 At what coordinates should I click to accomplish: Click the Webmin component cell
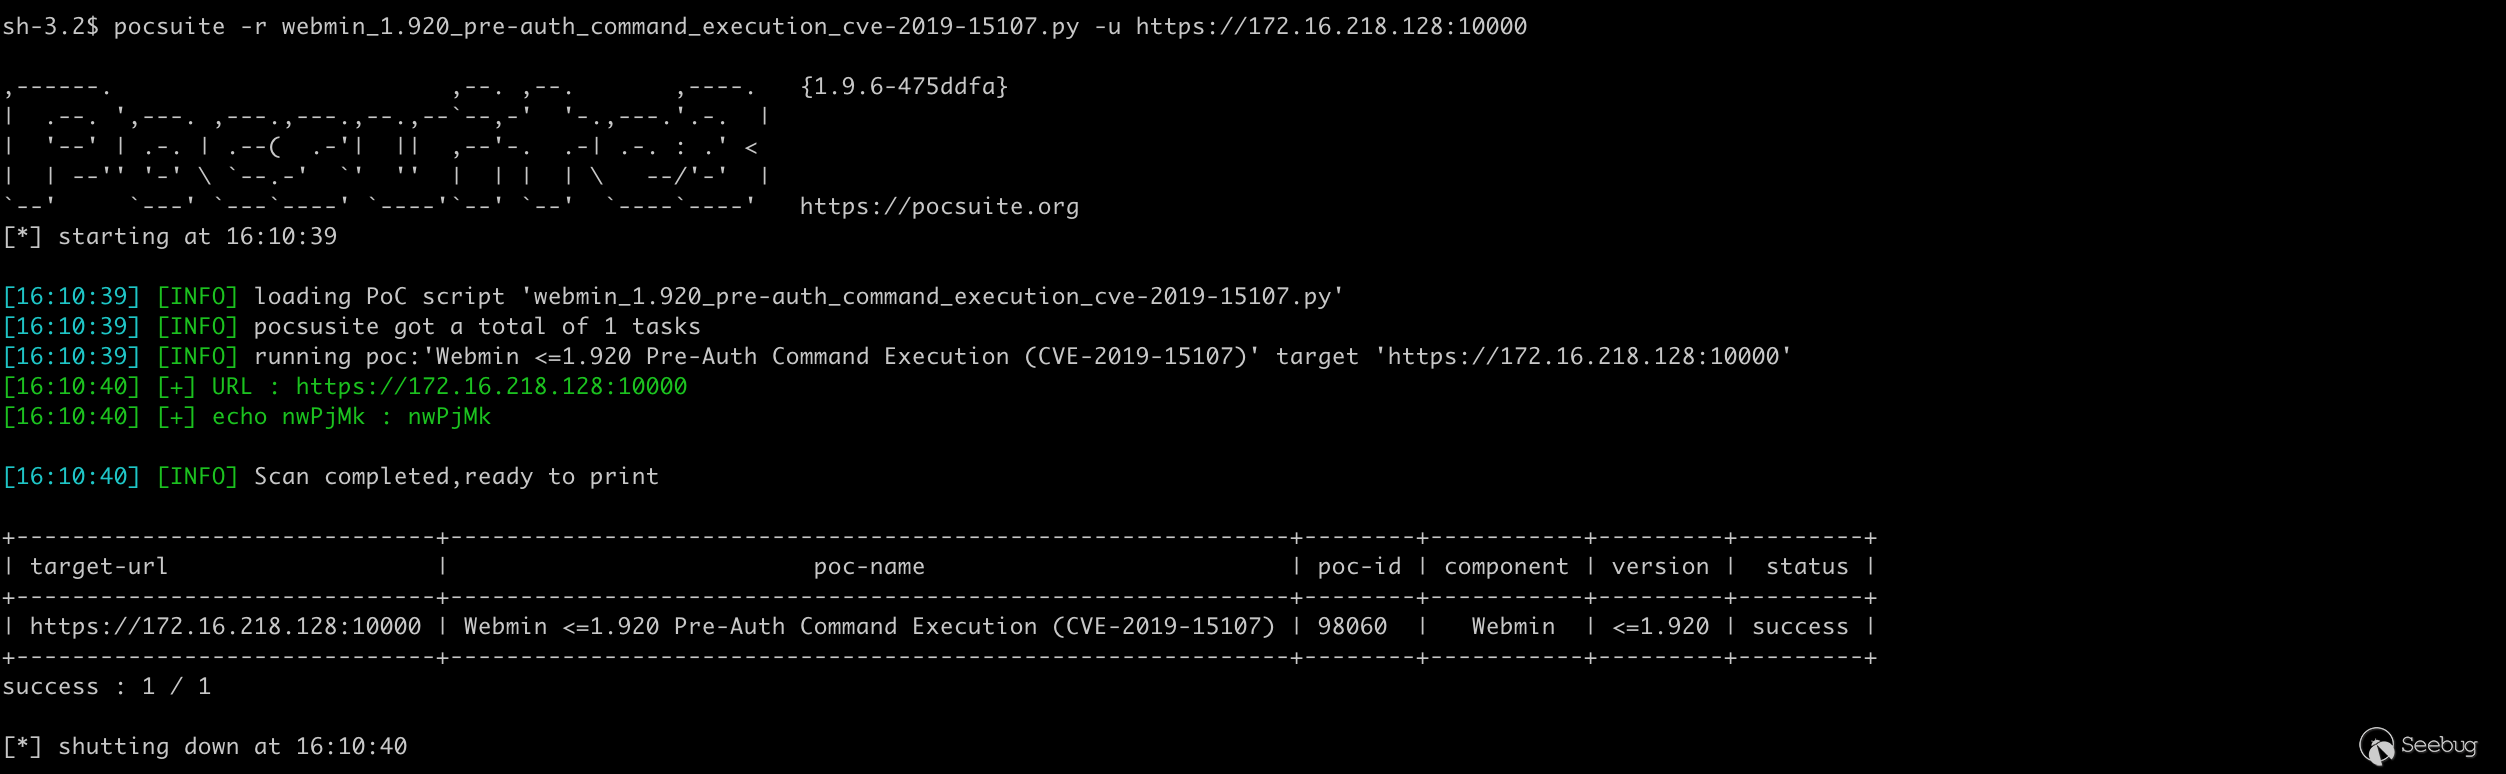[1512, 627]
